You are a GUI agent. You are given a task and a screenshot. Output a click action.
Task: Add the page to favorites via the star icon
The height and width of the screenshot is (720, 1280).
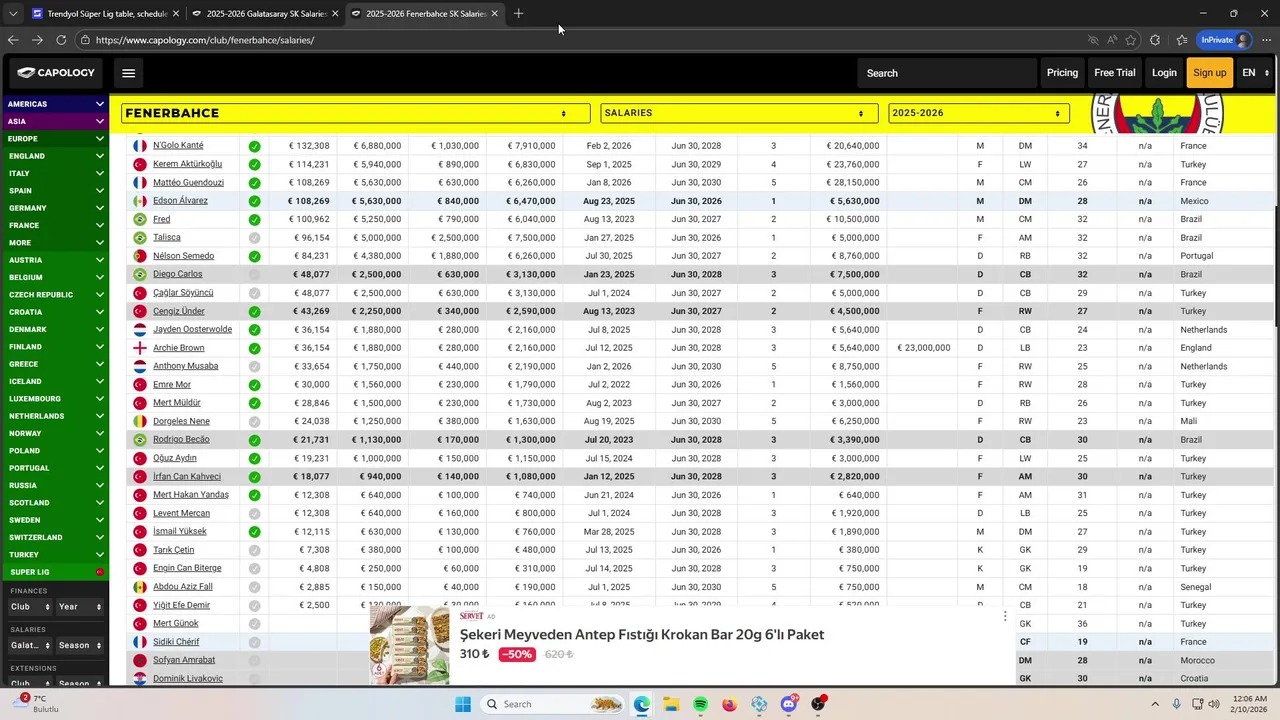coord(1131,40)
